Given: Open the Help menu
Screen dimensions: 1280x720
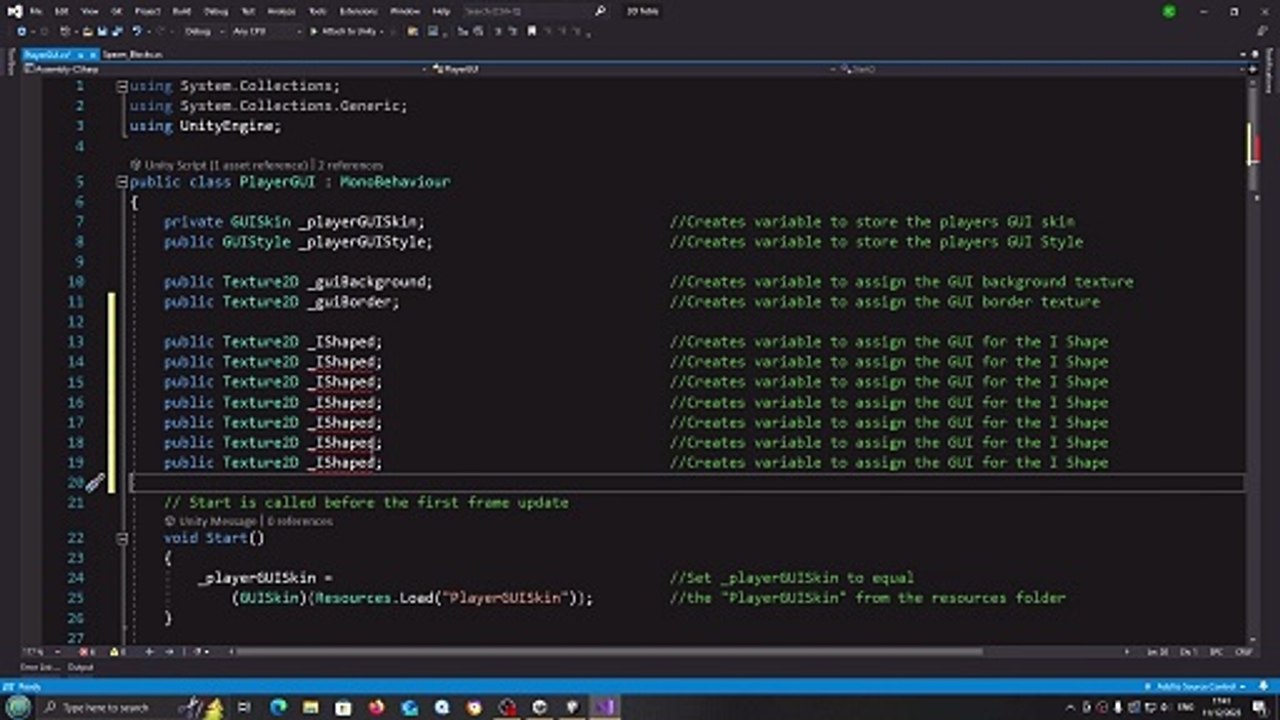Looking at the screenshot, I should pos(441,11).
